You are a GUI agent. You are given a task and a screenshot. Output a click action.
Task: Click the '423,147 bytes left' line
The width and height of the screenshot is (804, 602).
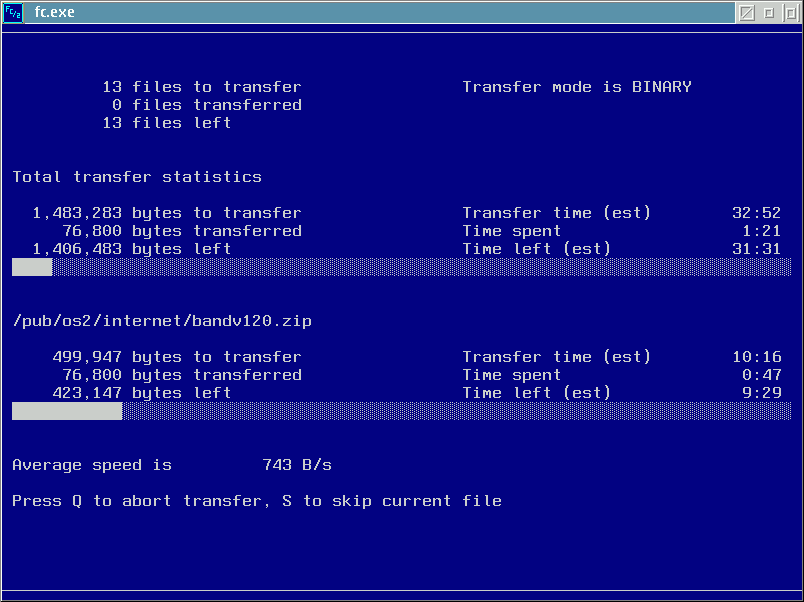pyautogui.click(x=142, y=393)
